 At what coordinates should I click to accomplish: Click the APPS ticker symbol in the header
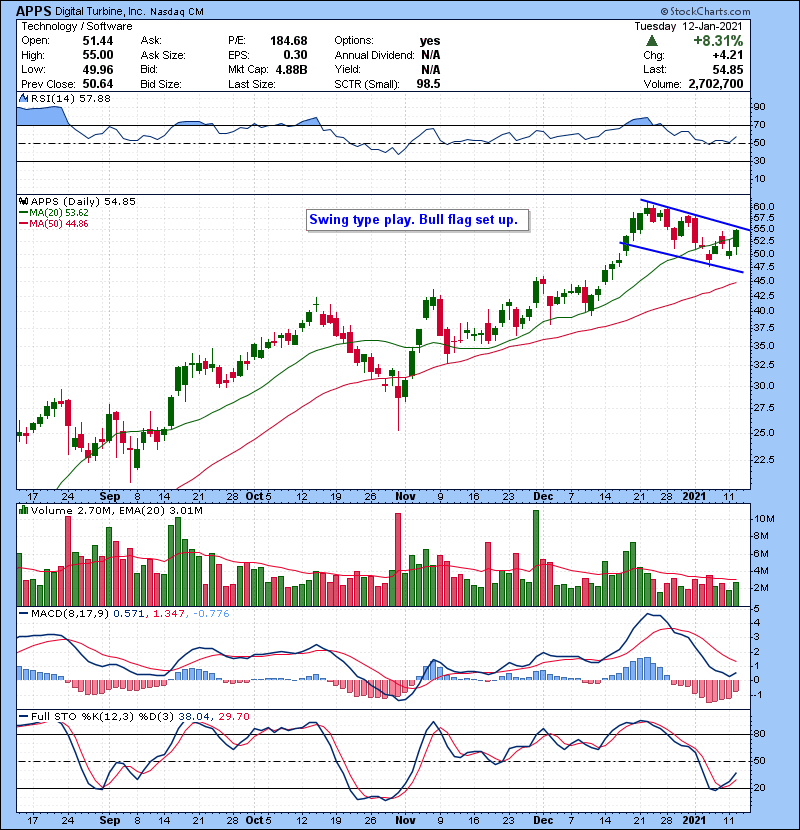point(34,11)
